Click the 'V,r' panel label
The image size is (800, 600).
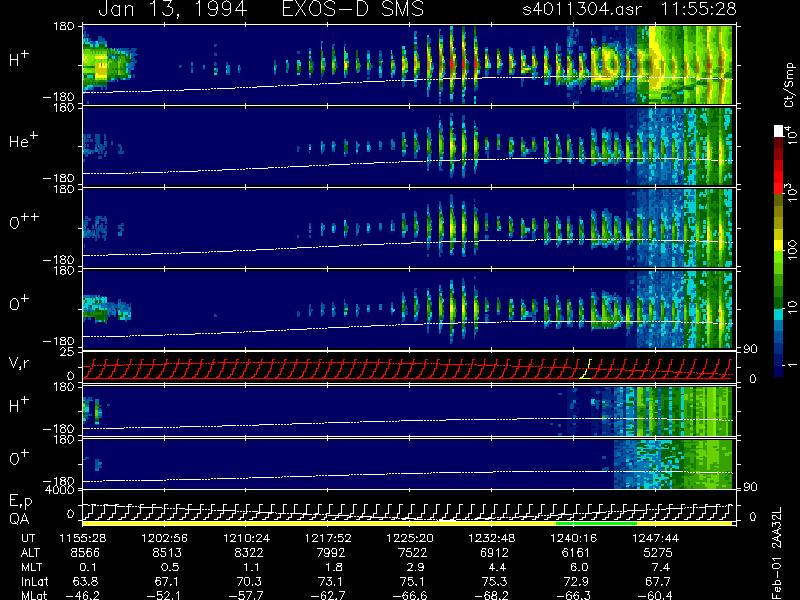[x=18, y=363]
